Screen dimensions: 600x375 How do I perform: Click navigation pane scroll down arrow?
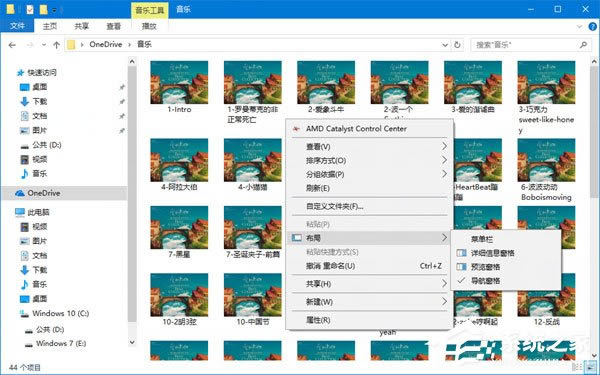(x=132, y=342)
